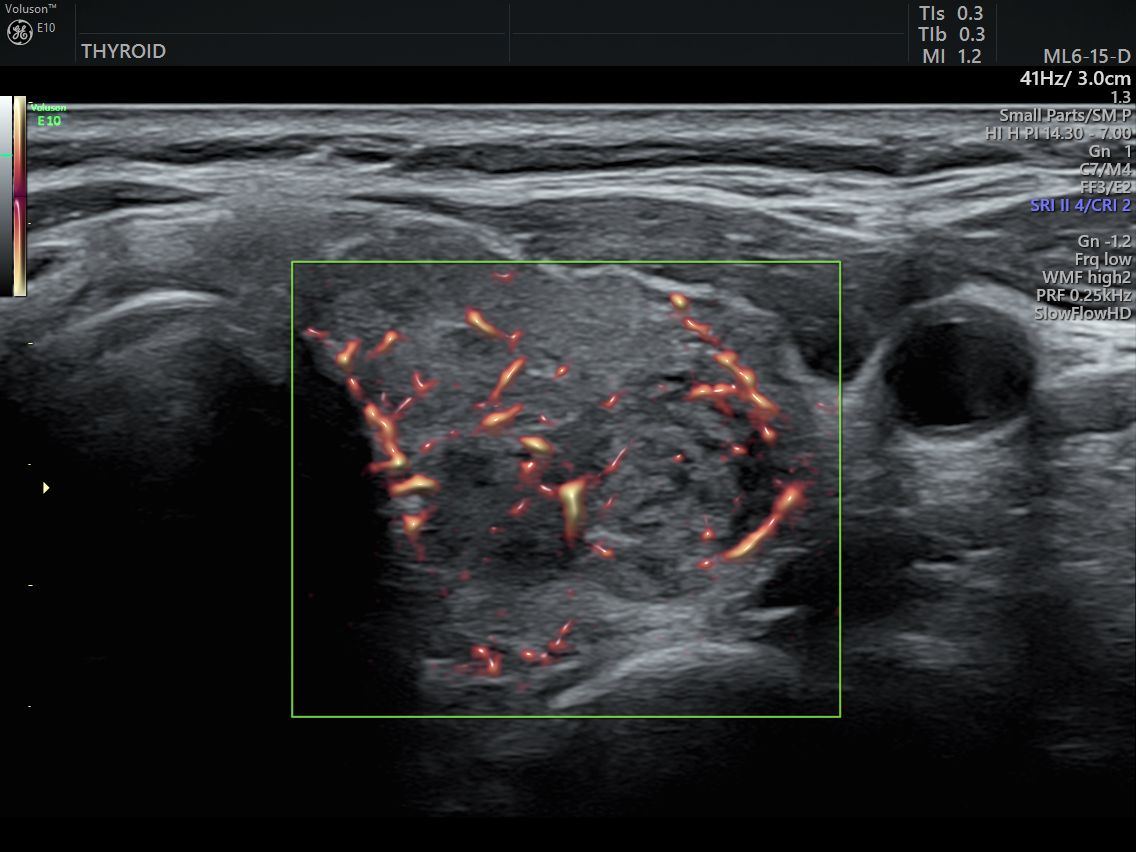Viewport: 1136px width, 852px height.
Task: Click the Doppler gain Gn -1.2 value
Action: [x=1104, y=242]
